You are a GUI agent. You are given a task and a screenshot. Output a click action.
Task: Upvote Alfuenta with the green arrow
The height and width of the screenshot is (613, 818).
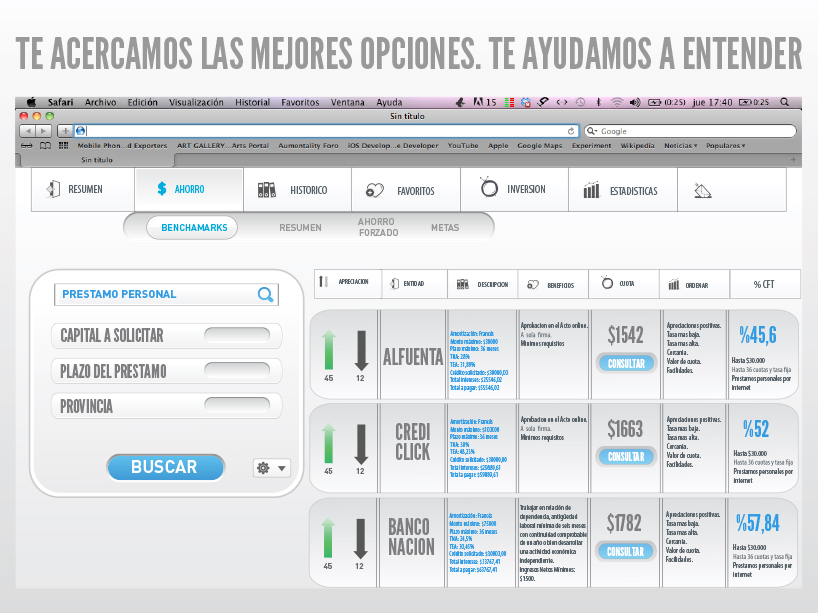point(329,350)
